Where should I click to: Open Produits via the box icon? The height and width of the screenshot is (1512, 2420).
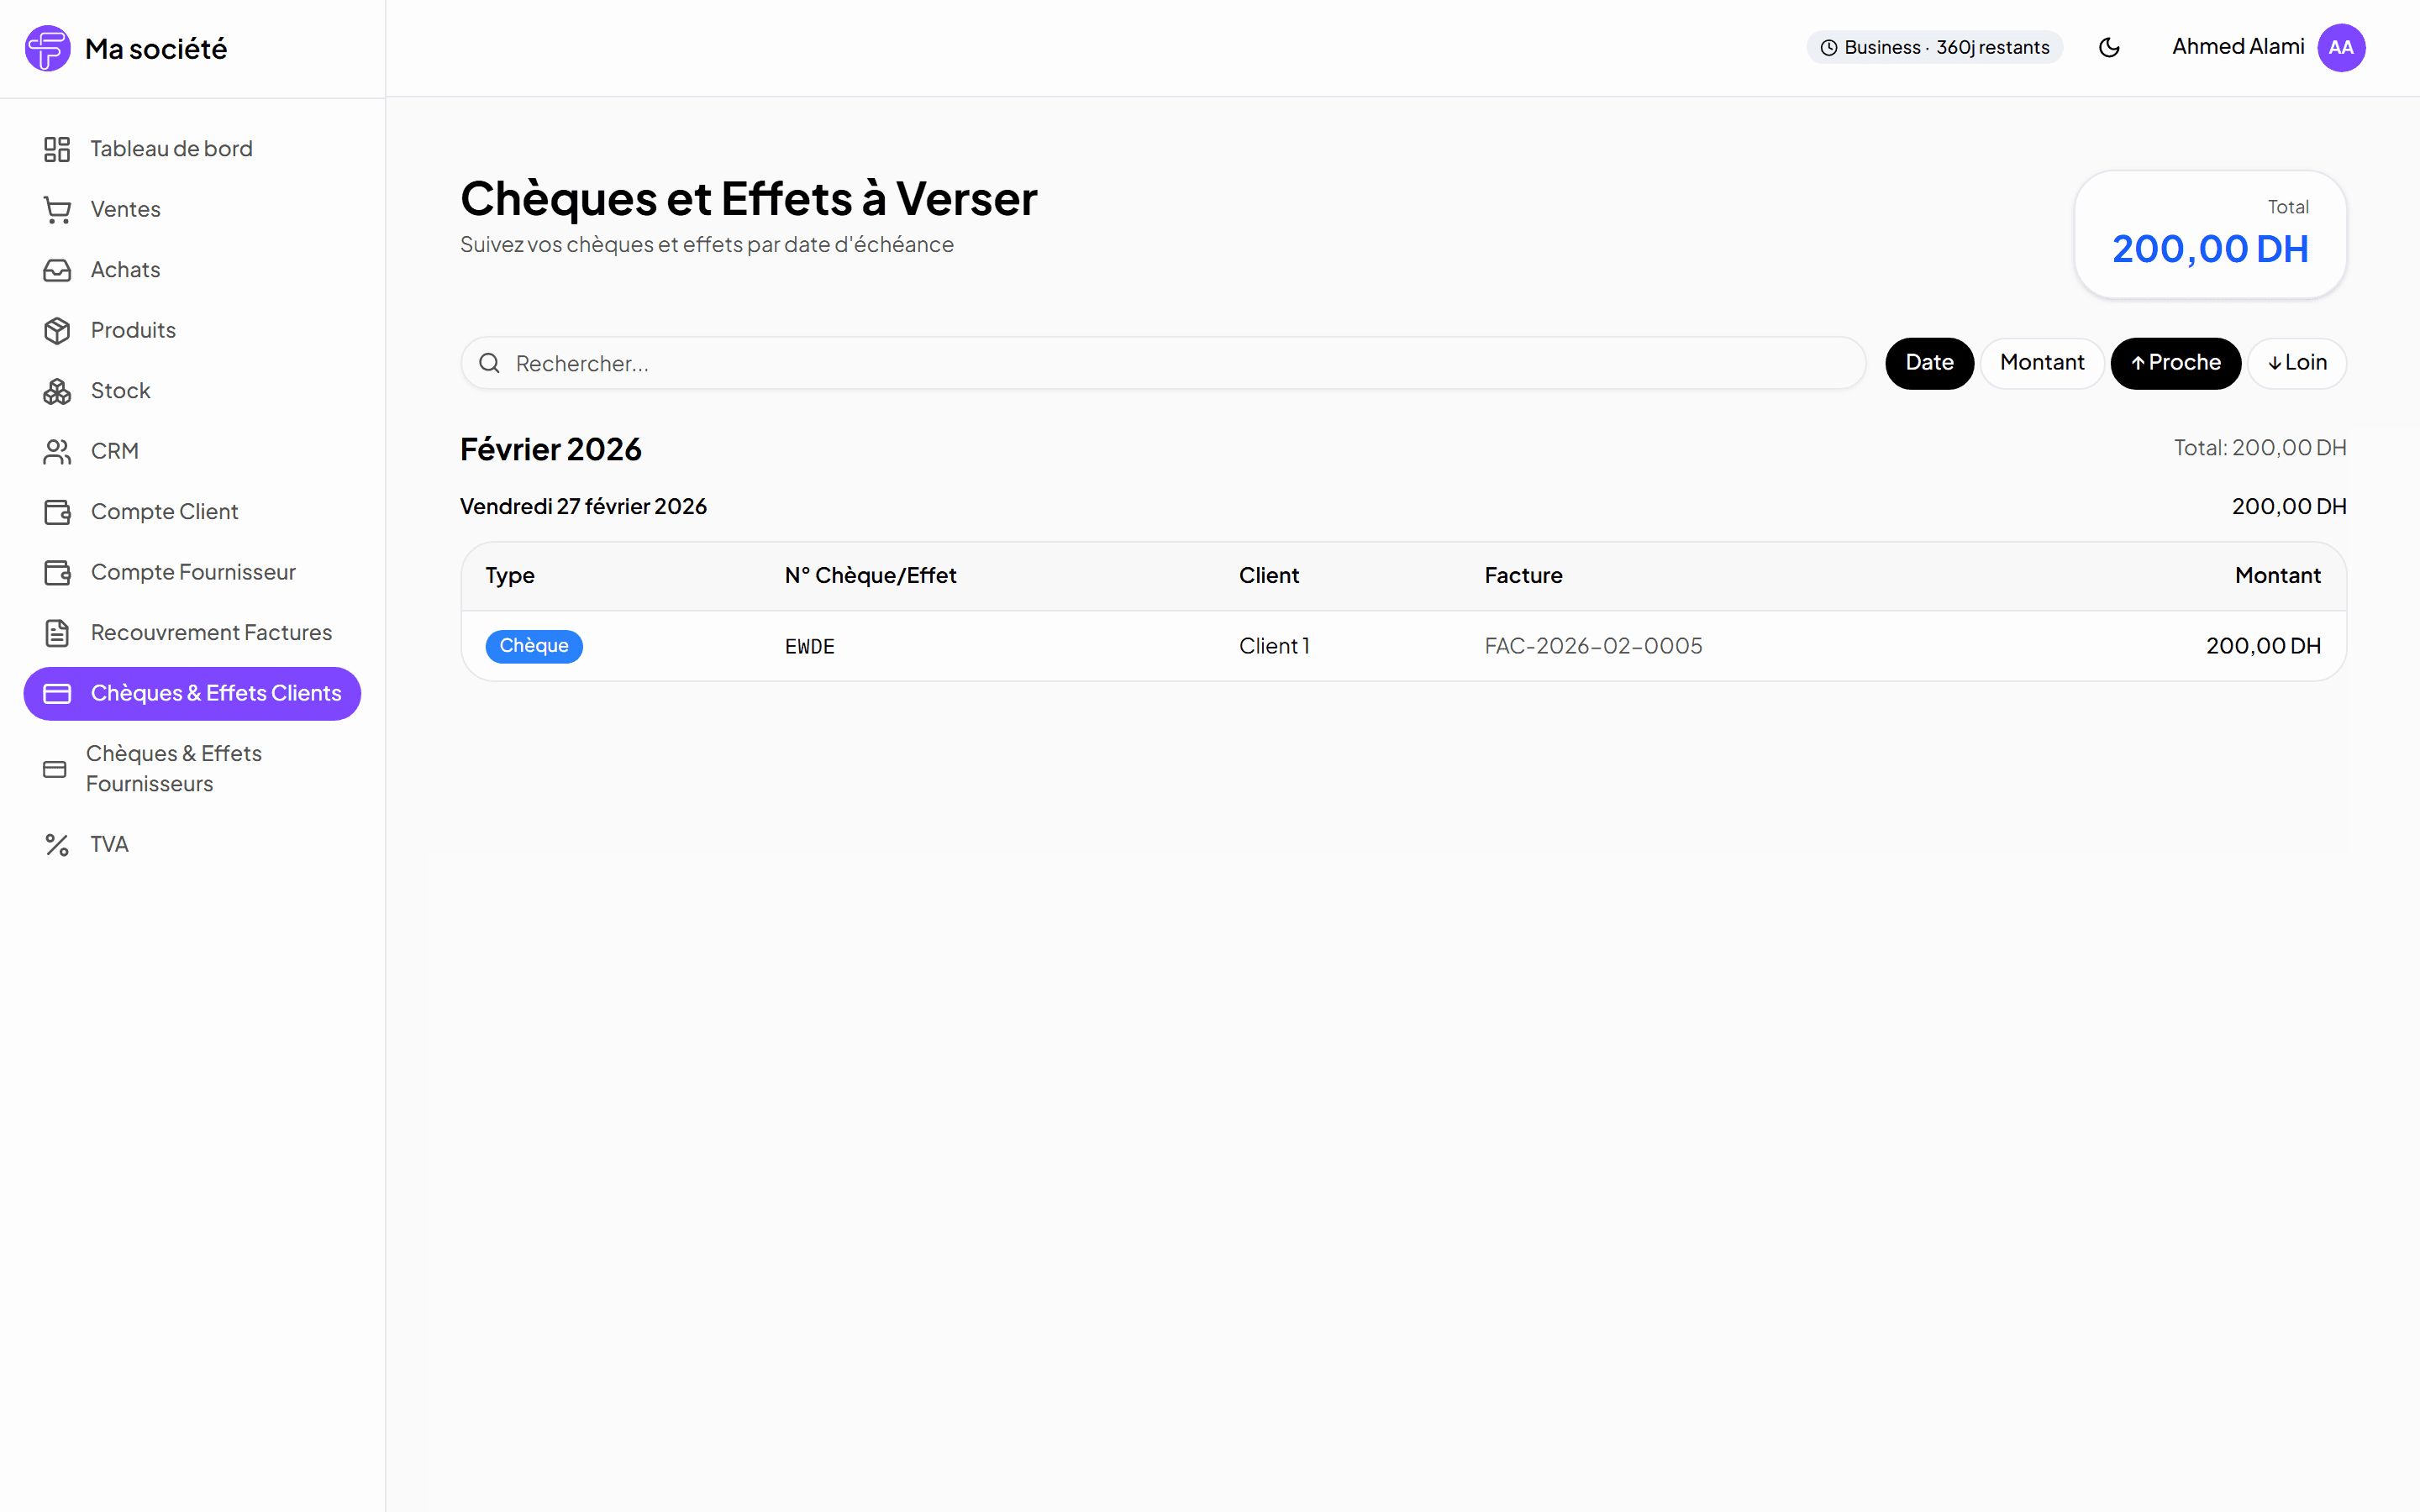pyautogui.click(x=57, y=331)
